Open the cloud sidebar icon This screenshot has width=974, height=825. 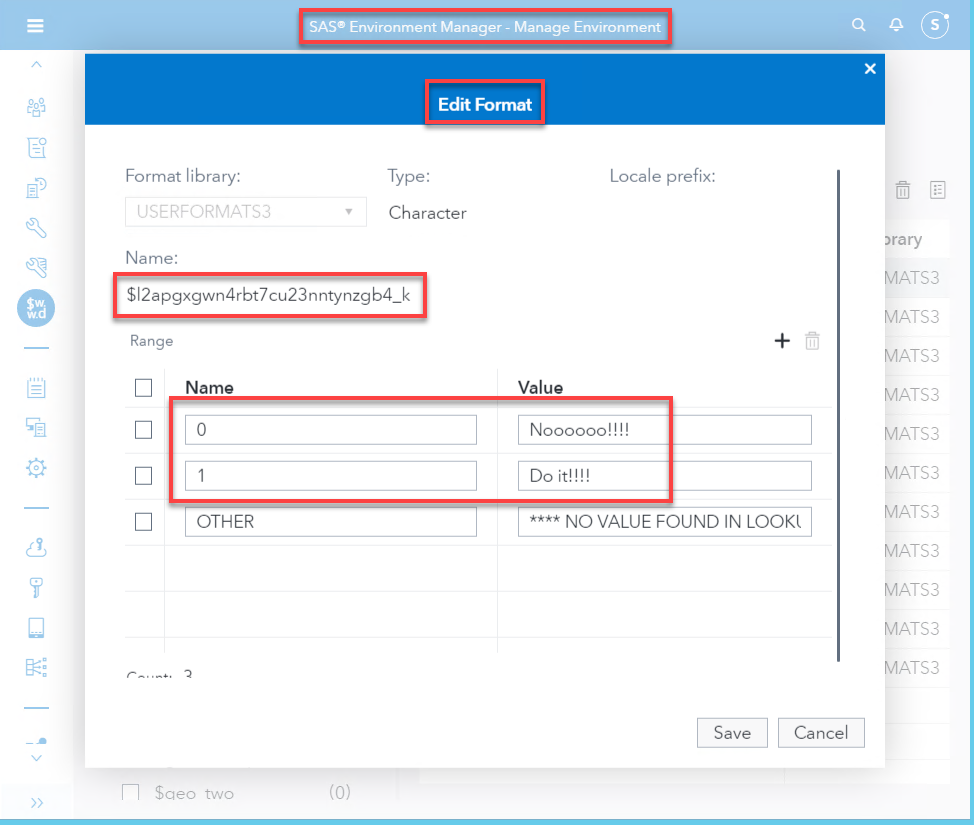[36, 548]
